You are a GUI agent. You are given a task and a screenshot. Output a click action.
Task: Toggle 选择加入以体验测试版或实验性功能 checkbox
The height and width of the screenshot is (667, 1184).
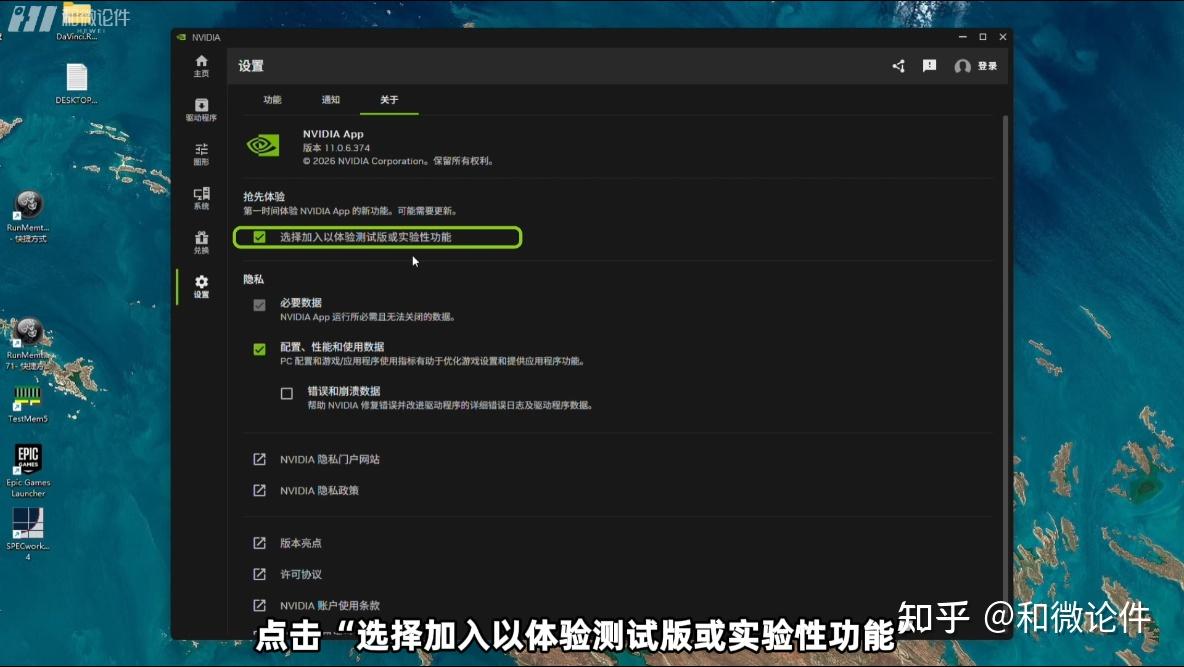[x=259, y=237]
